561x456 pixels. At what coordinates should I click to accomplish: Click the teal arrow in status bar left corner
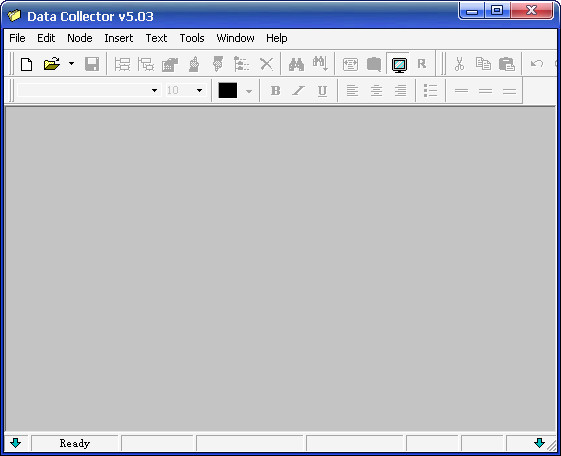coord(15,443)
